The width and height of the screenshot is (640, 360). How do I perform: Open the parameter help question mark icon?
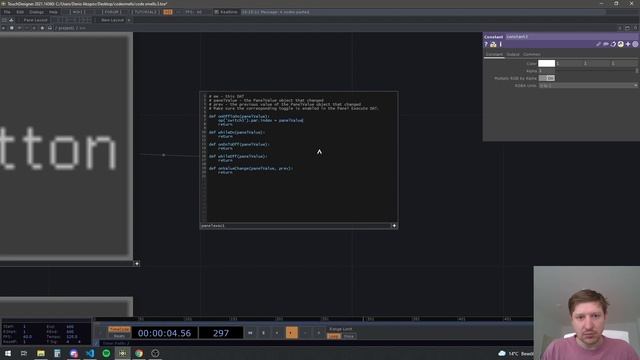click(486, 44)
